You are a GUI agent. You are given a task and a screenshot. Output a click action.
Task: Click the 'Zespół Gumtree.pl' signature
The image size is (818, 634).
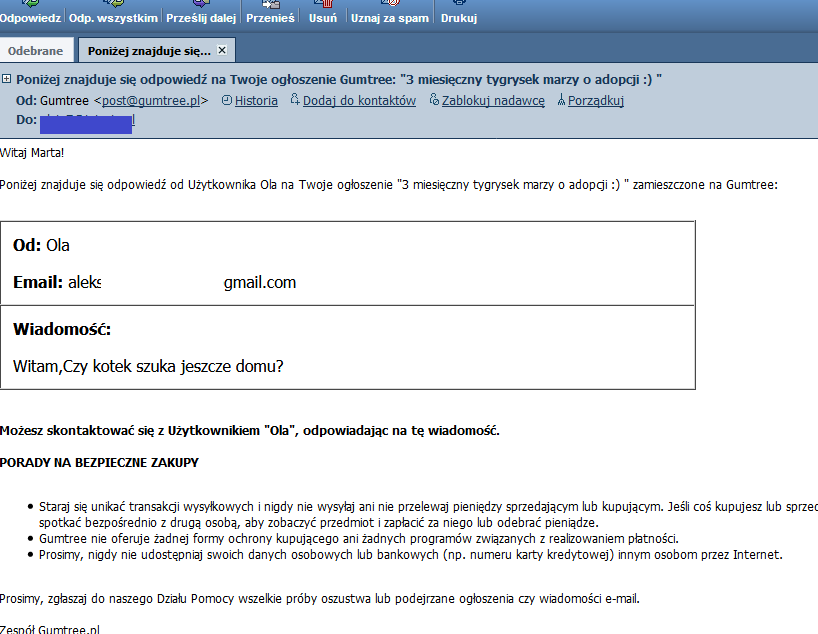coord(50,629)
